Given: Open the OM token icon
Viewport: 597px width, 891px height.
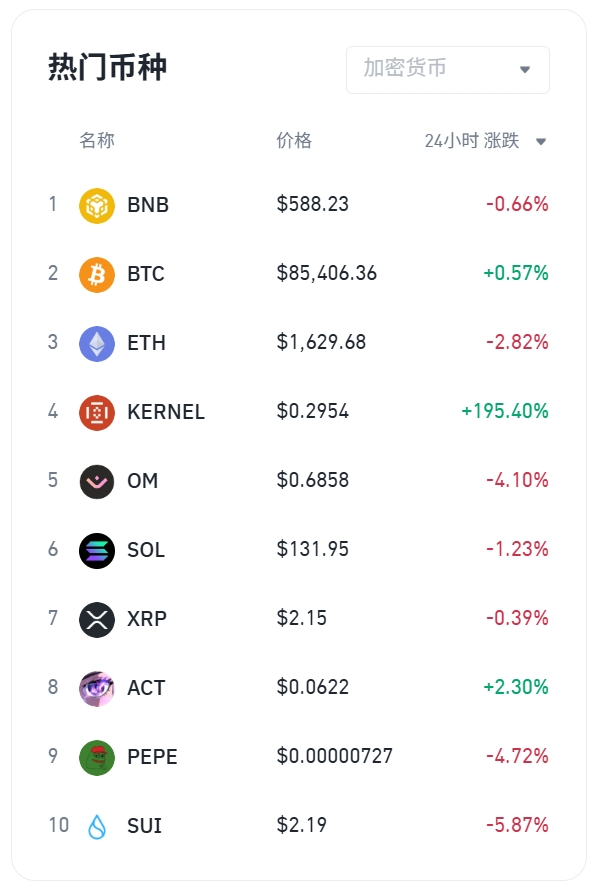Looking at the screenshot, I should (97, 481).
